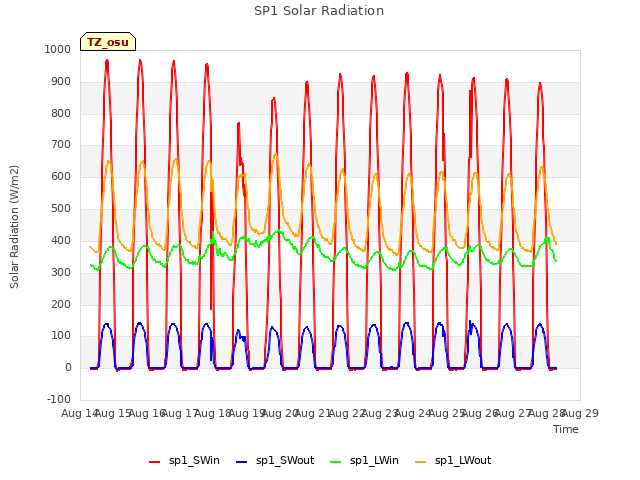Click the 400 y-axis tick label
This screenshot has height=480, width=640.
point(61,240)
